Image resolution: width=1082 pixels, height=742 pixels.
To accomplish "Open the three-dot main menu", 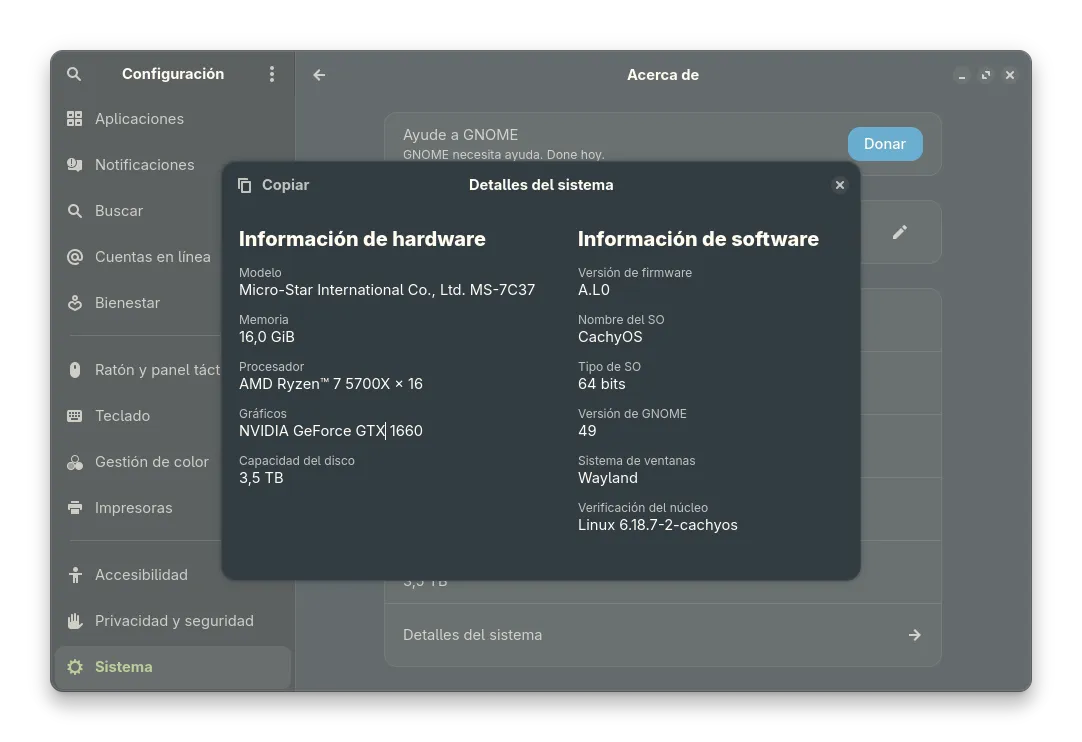I will point(271,74).
